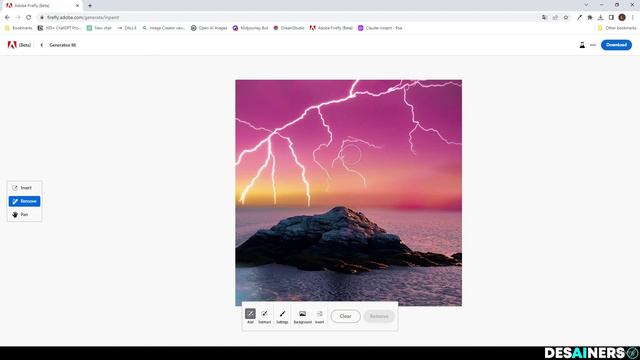This screenshot has height=360, width=640.
Task: Open the DreamStudio bookmark
Action: [x=289, y=28]
